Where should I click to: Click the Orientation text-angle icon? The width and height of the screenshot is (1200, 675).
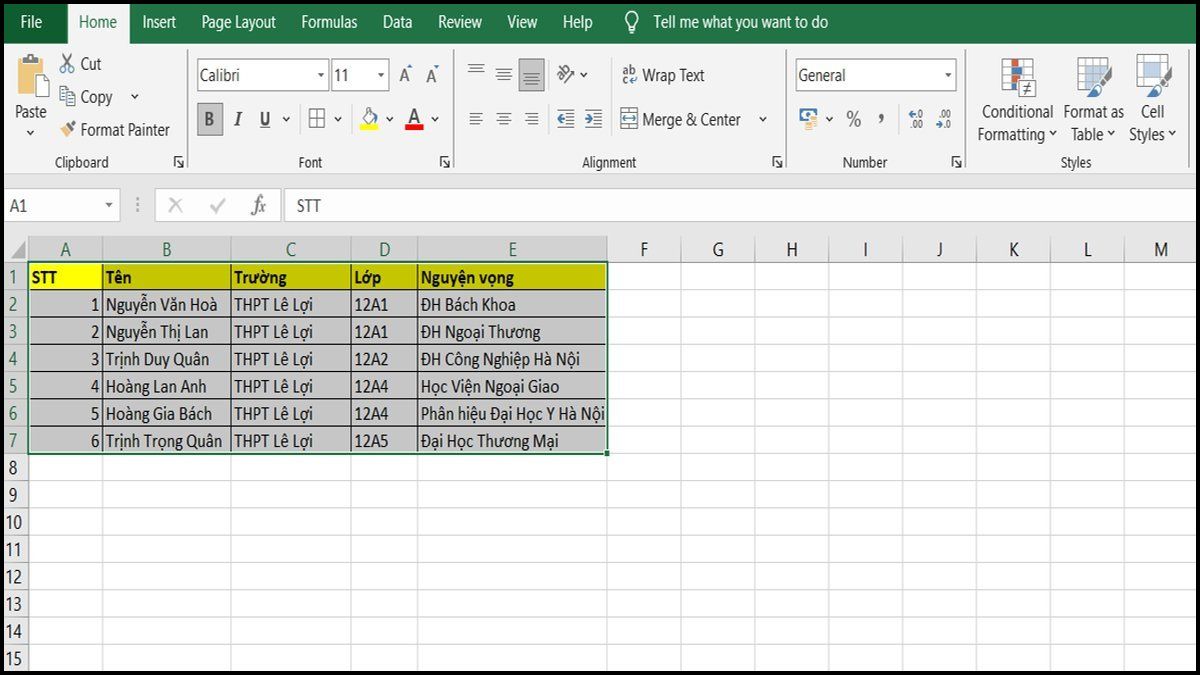pyautogui.click(x=567, y=74)
